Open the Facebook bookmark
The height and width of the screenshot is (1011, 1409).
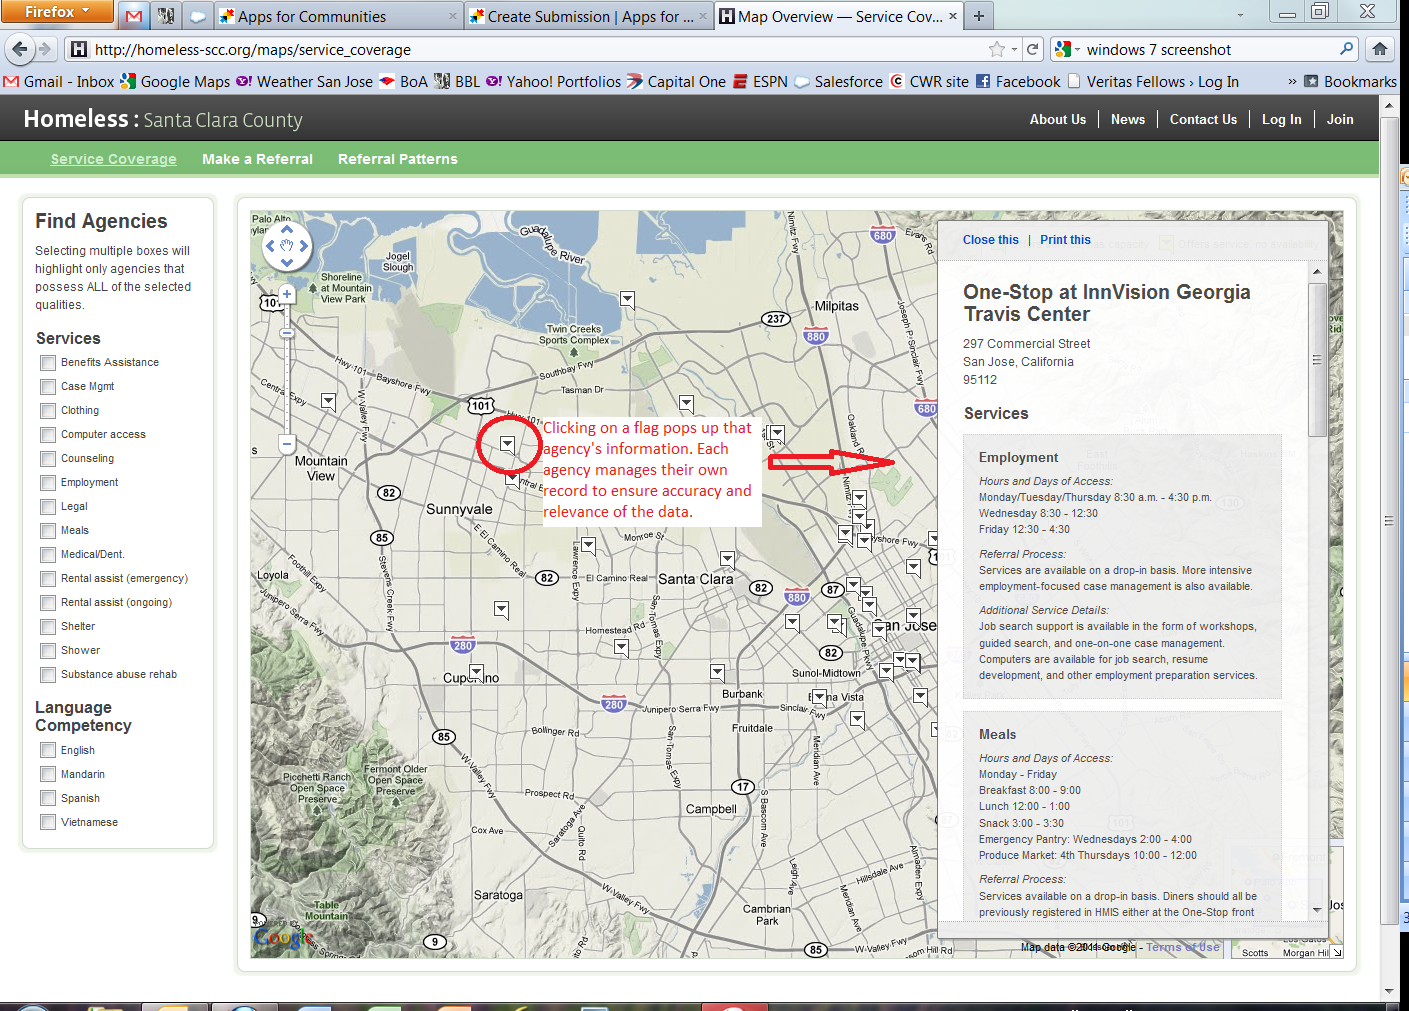1027,81
